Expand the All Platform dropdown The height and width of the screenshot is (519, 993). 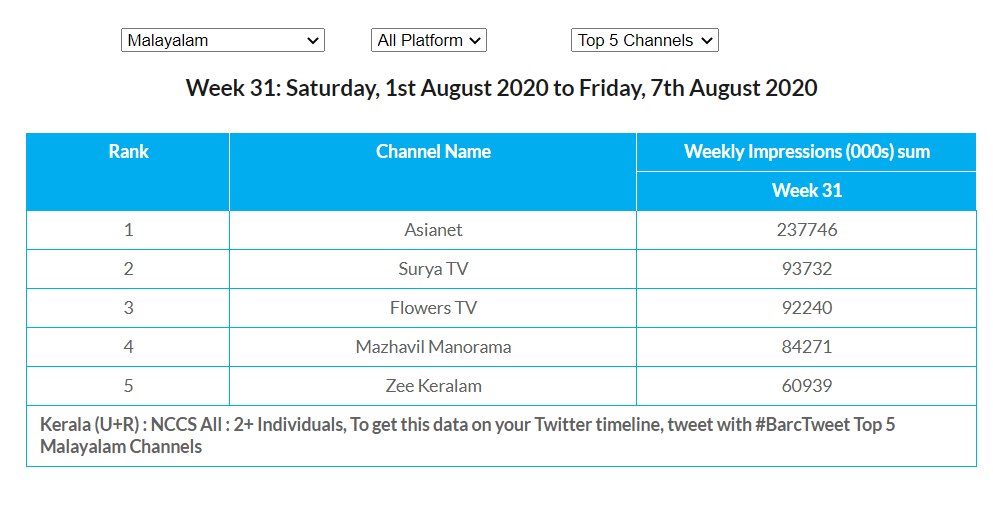coord(428,40)
